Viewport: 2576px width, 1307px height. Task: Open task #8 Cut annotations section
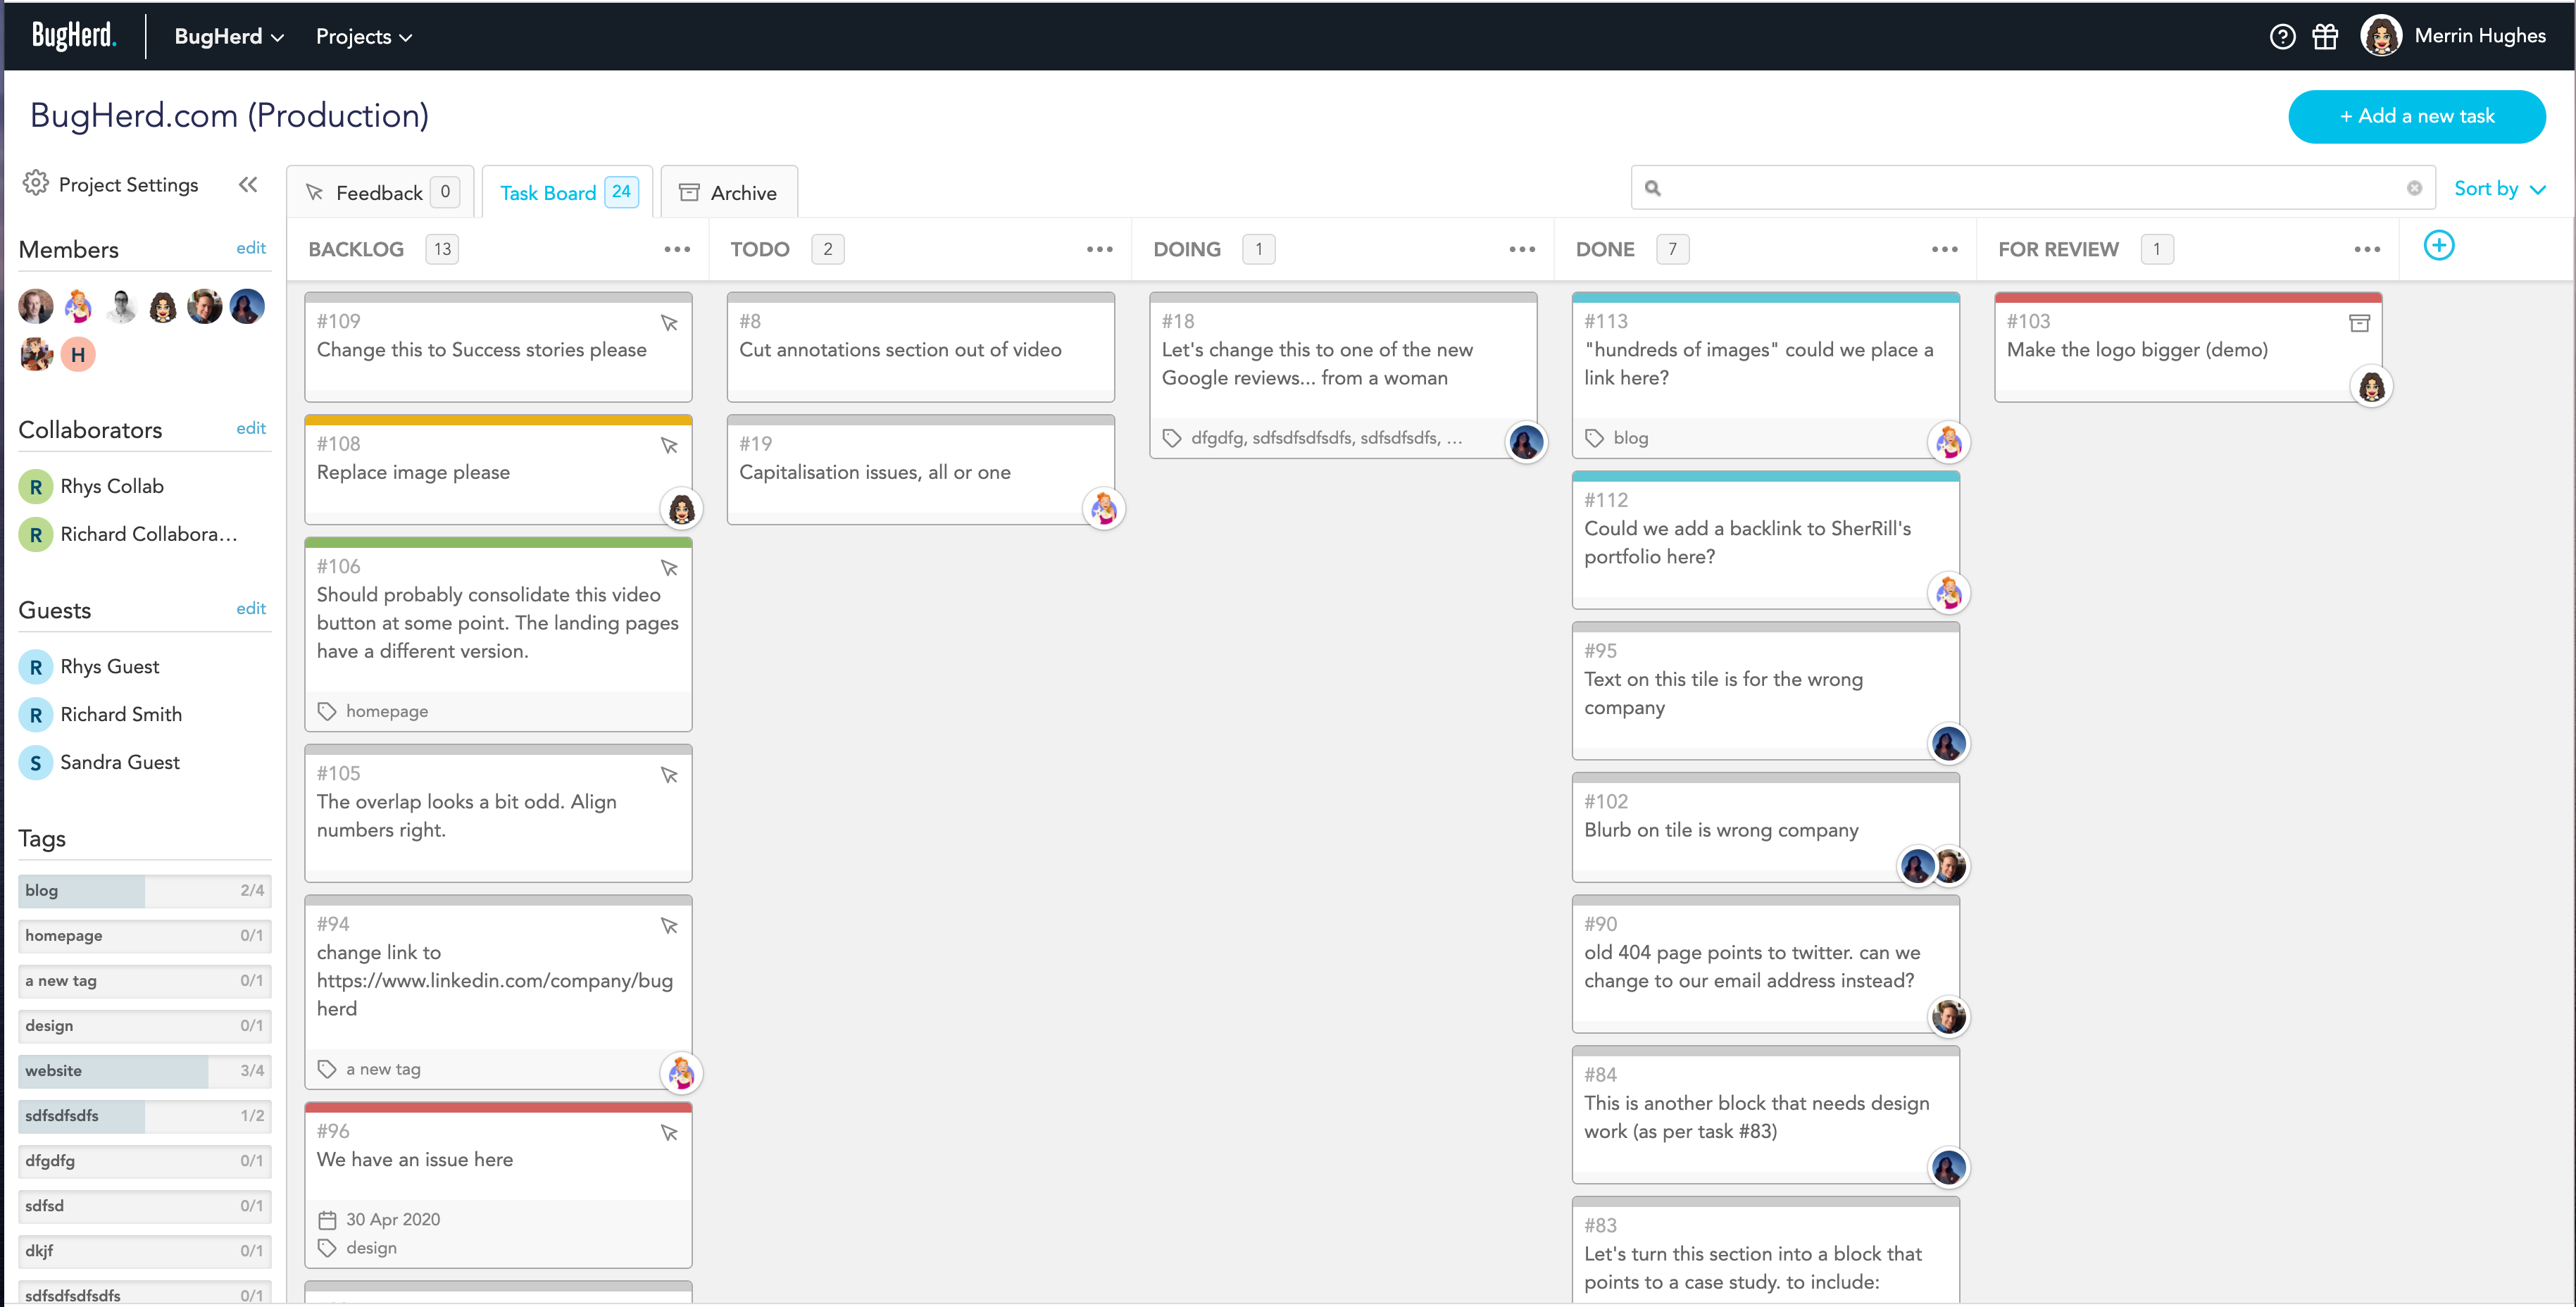click(x=920, y=347)
